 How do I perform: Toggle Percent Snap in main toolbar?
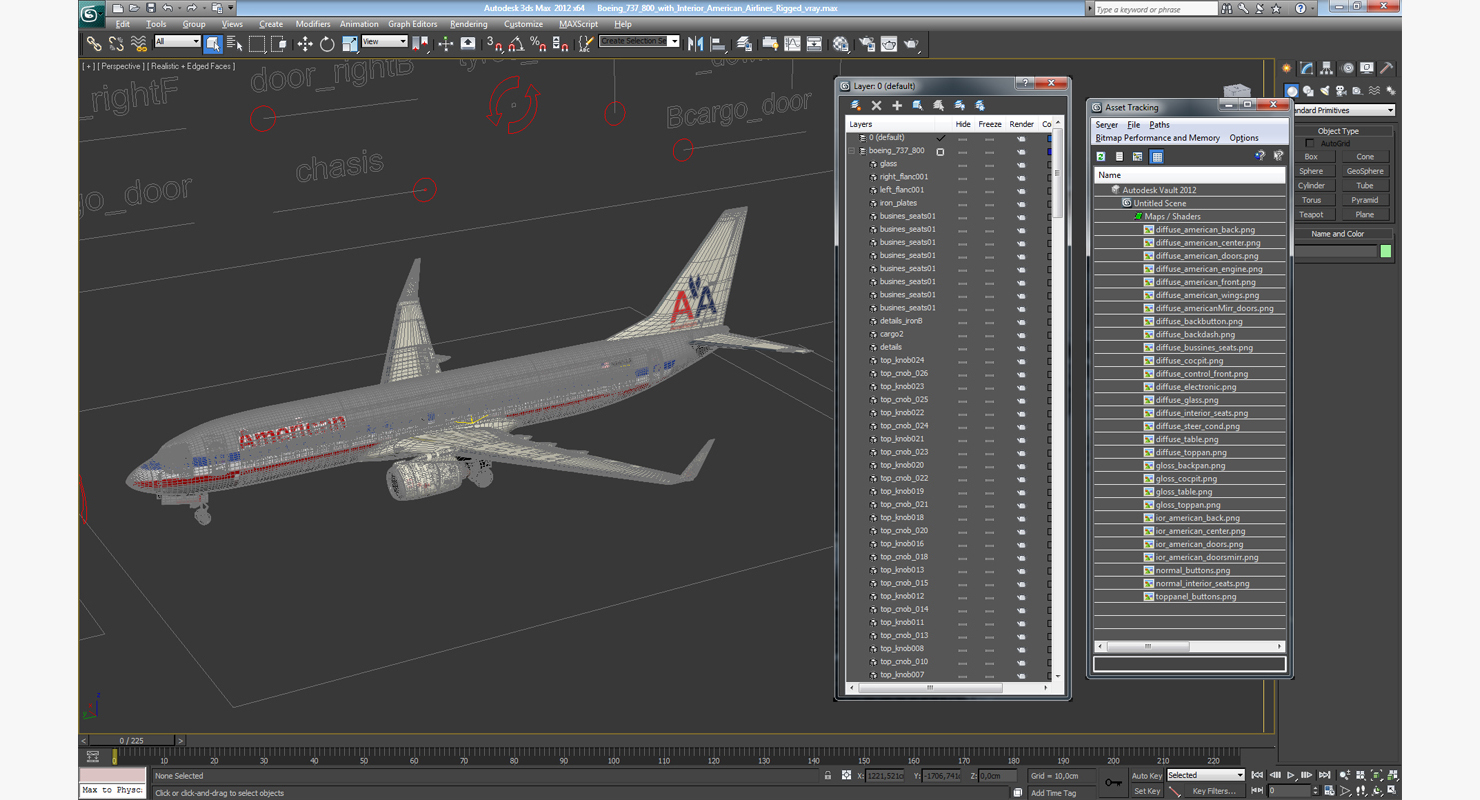[538, 44]
